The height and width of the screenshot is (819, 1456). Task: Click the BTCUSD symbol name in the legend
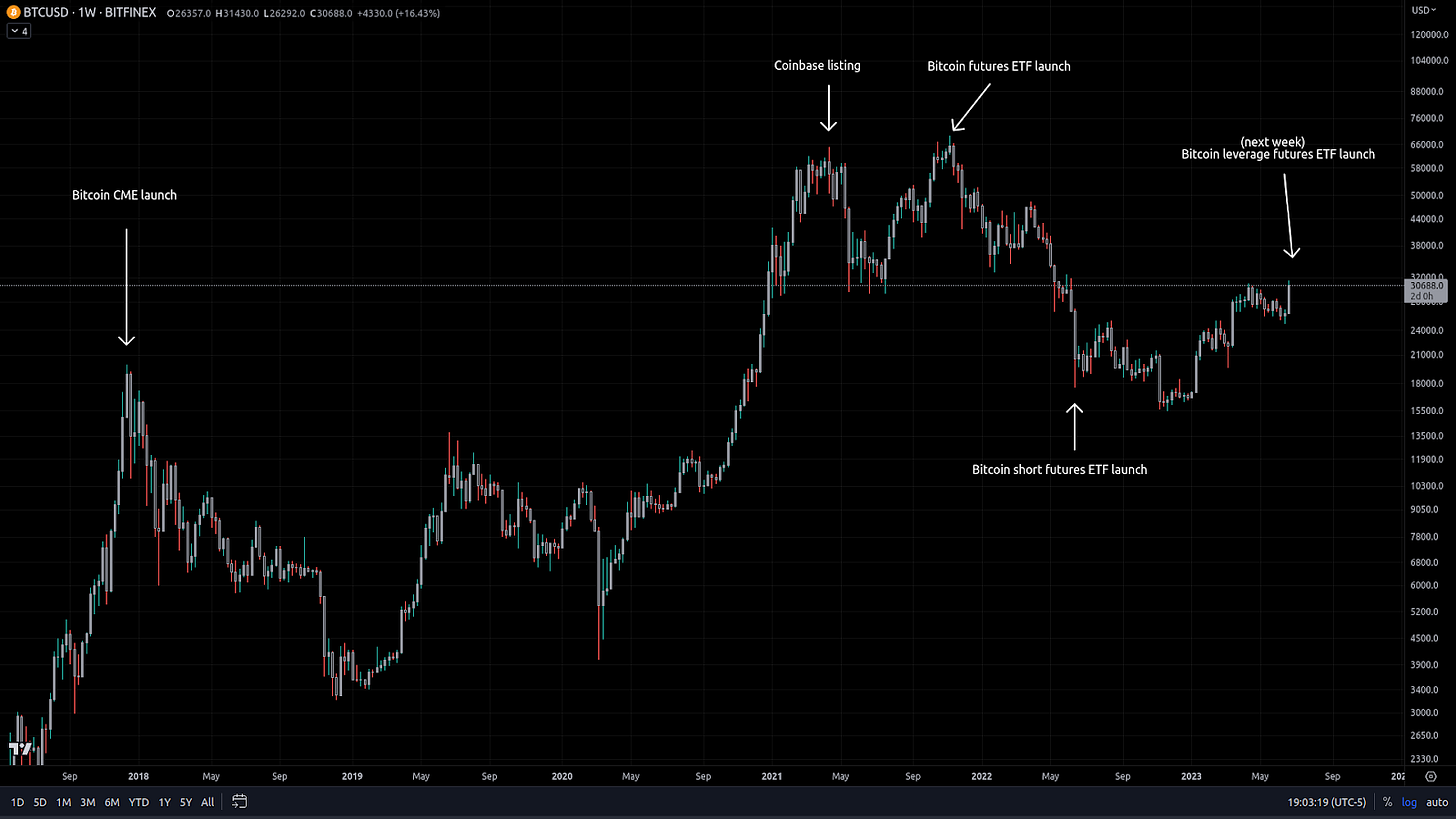pos(47,13)
